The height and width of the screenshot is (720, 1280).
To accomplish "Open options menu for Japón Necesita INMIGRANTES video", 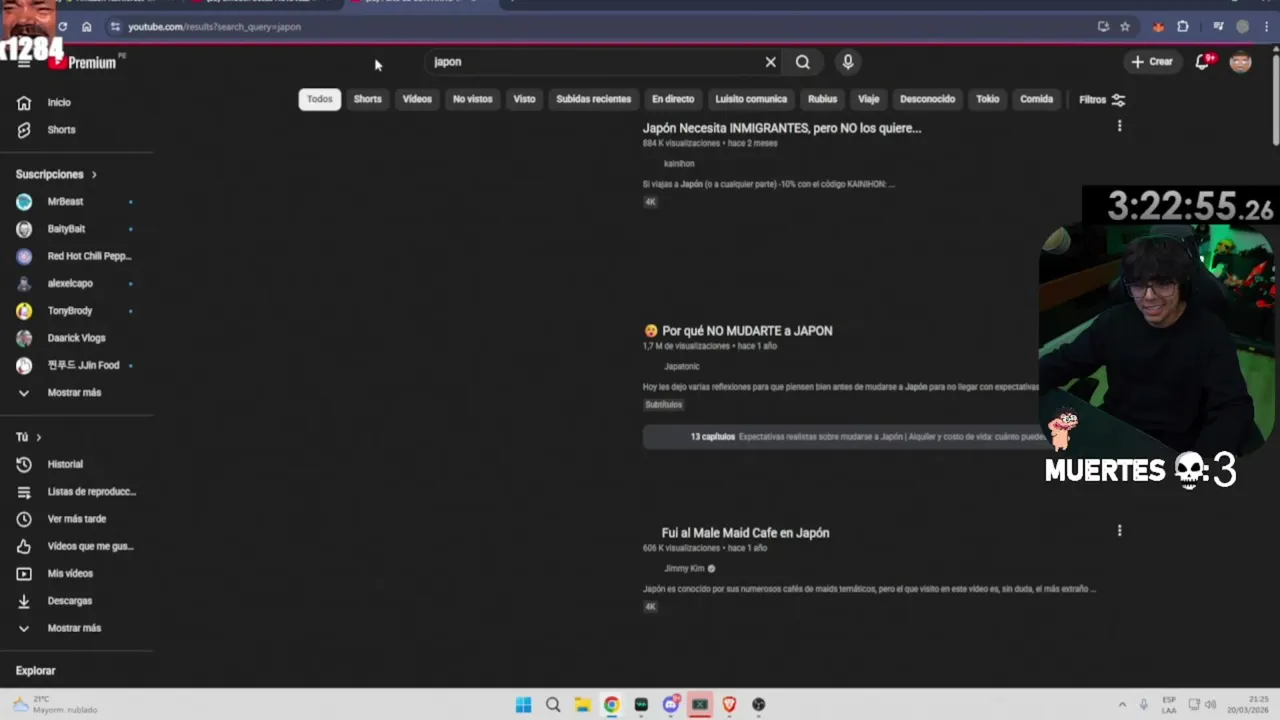I will (x=1119, y=126).
